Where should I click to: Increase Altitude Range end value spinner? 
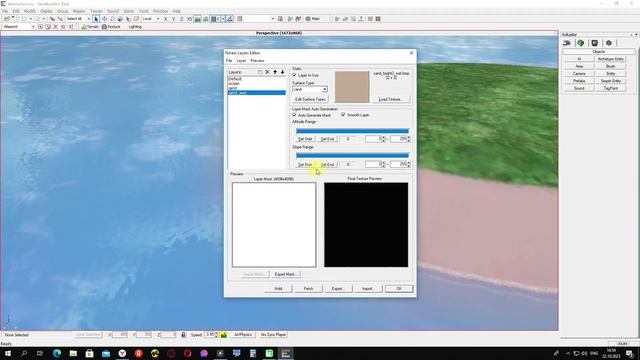409,138
